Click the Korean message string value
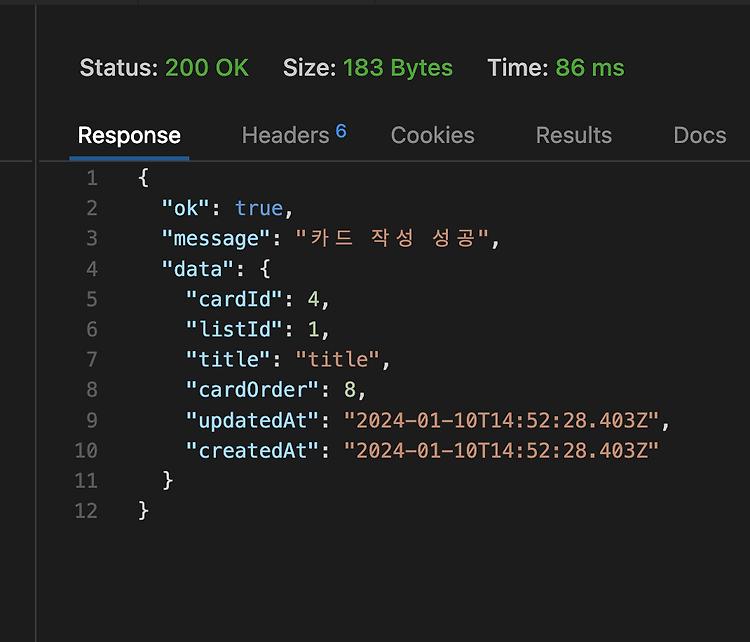750x642 pixels. pos(392,238)
